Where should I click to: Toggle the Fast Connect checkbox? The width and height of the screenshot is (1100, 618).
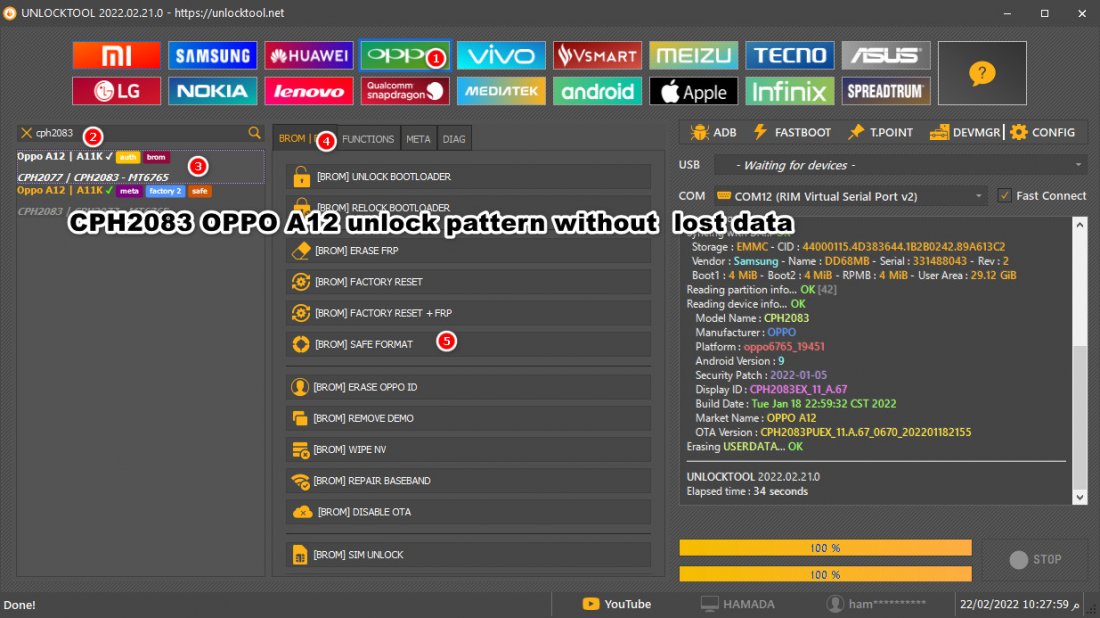(x=1005, y=196)
